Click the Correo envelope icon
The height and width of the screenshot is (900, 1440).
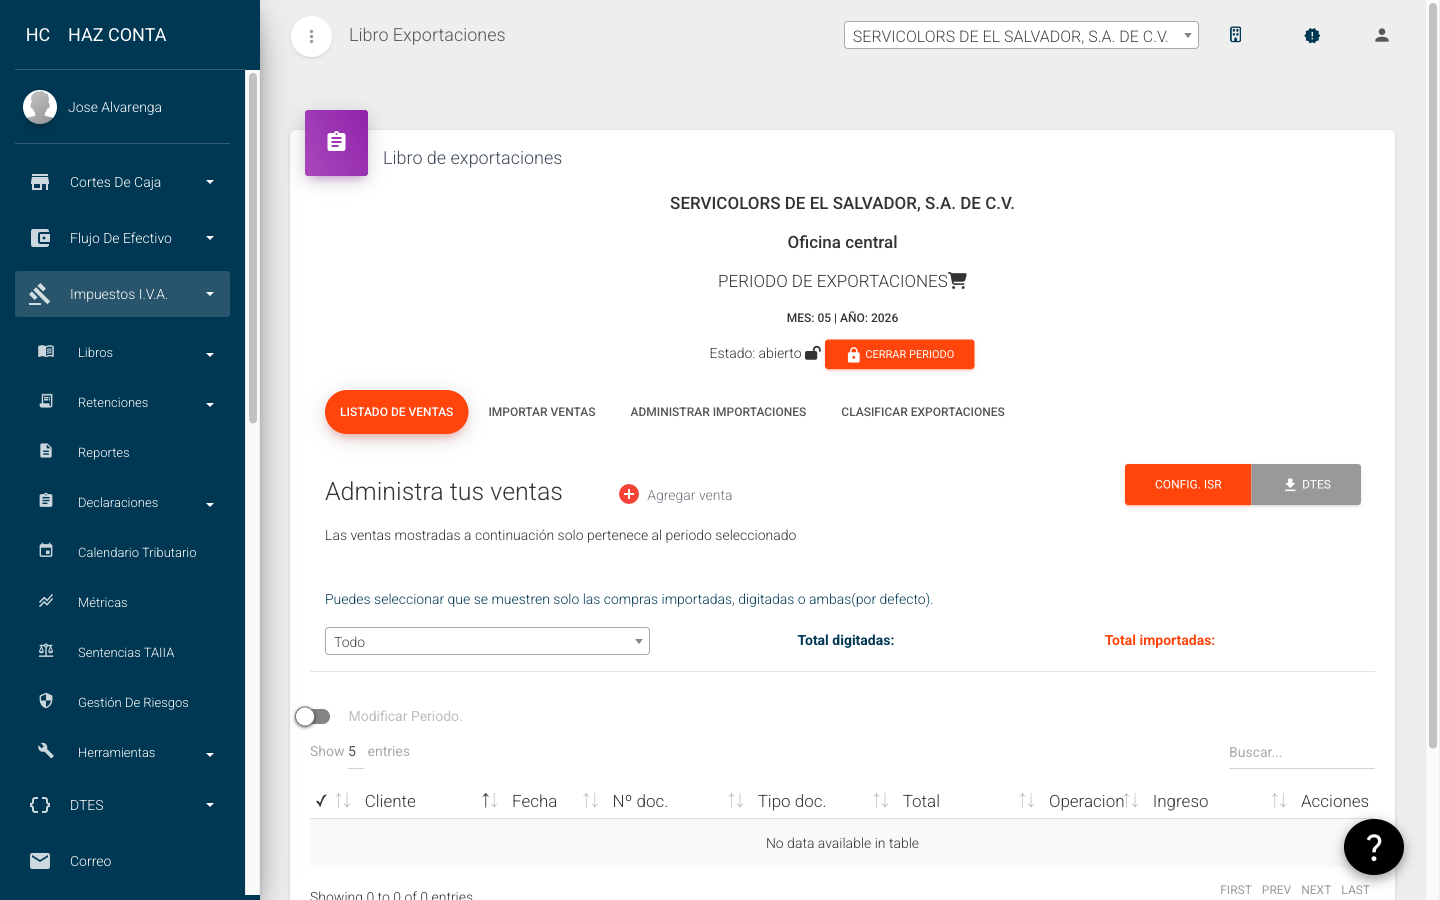40,861
